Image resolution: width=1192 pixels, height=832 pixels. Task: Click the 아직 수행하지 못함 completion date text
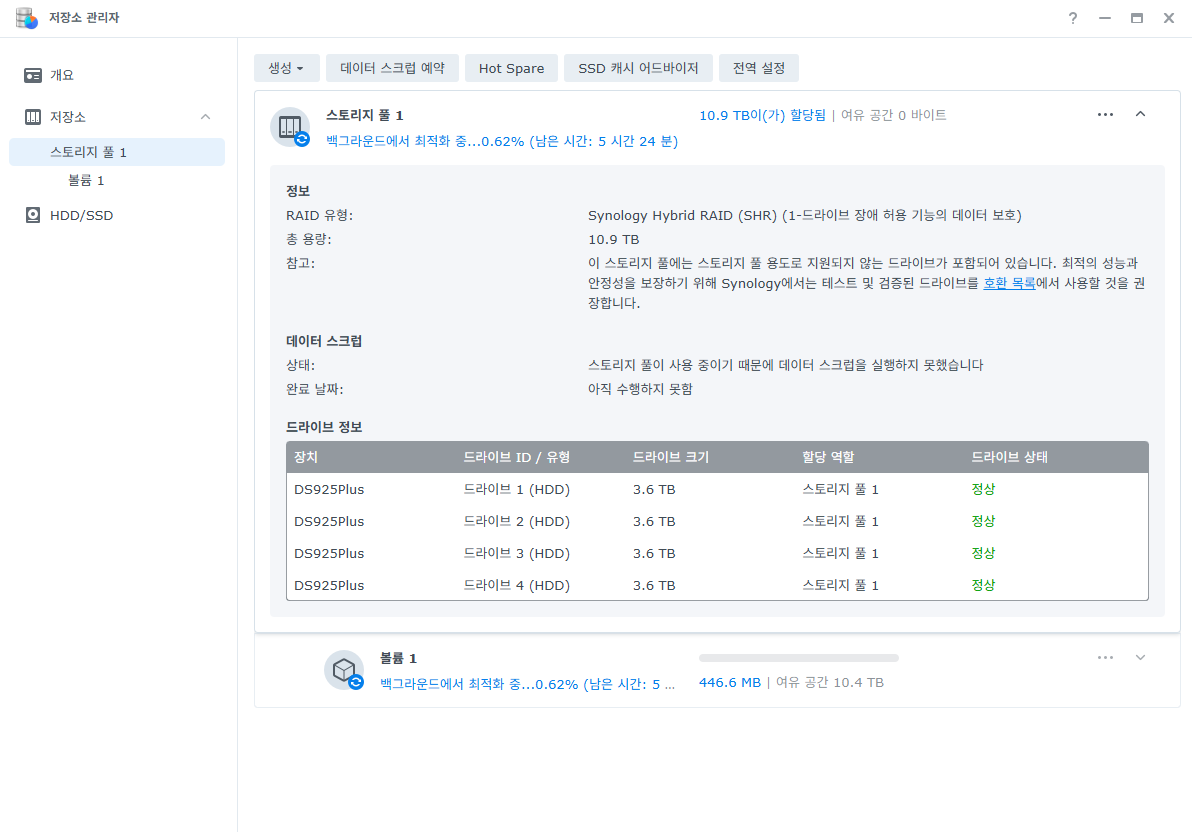640,389
